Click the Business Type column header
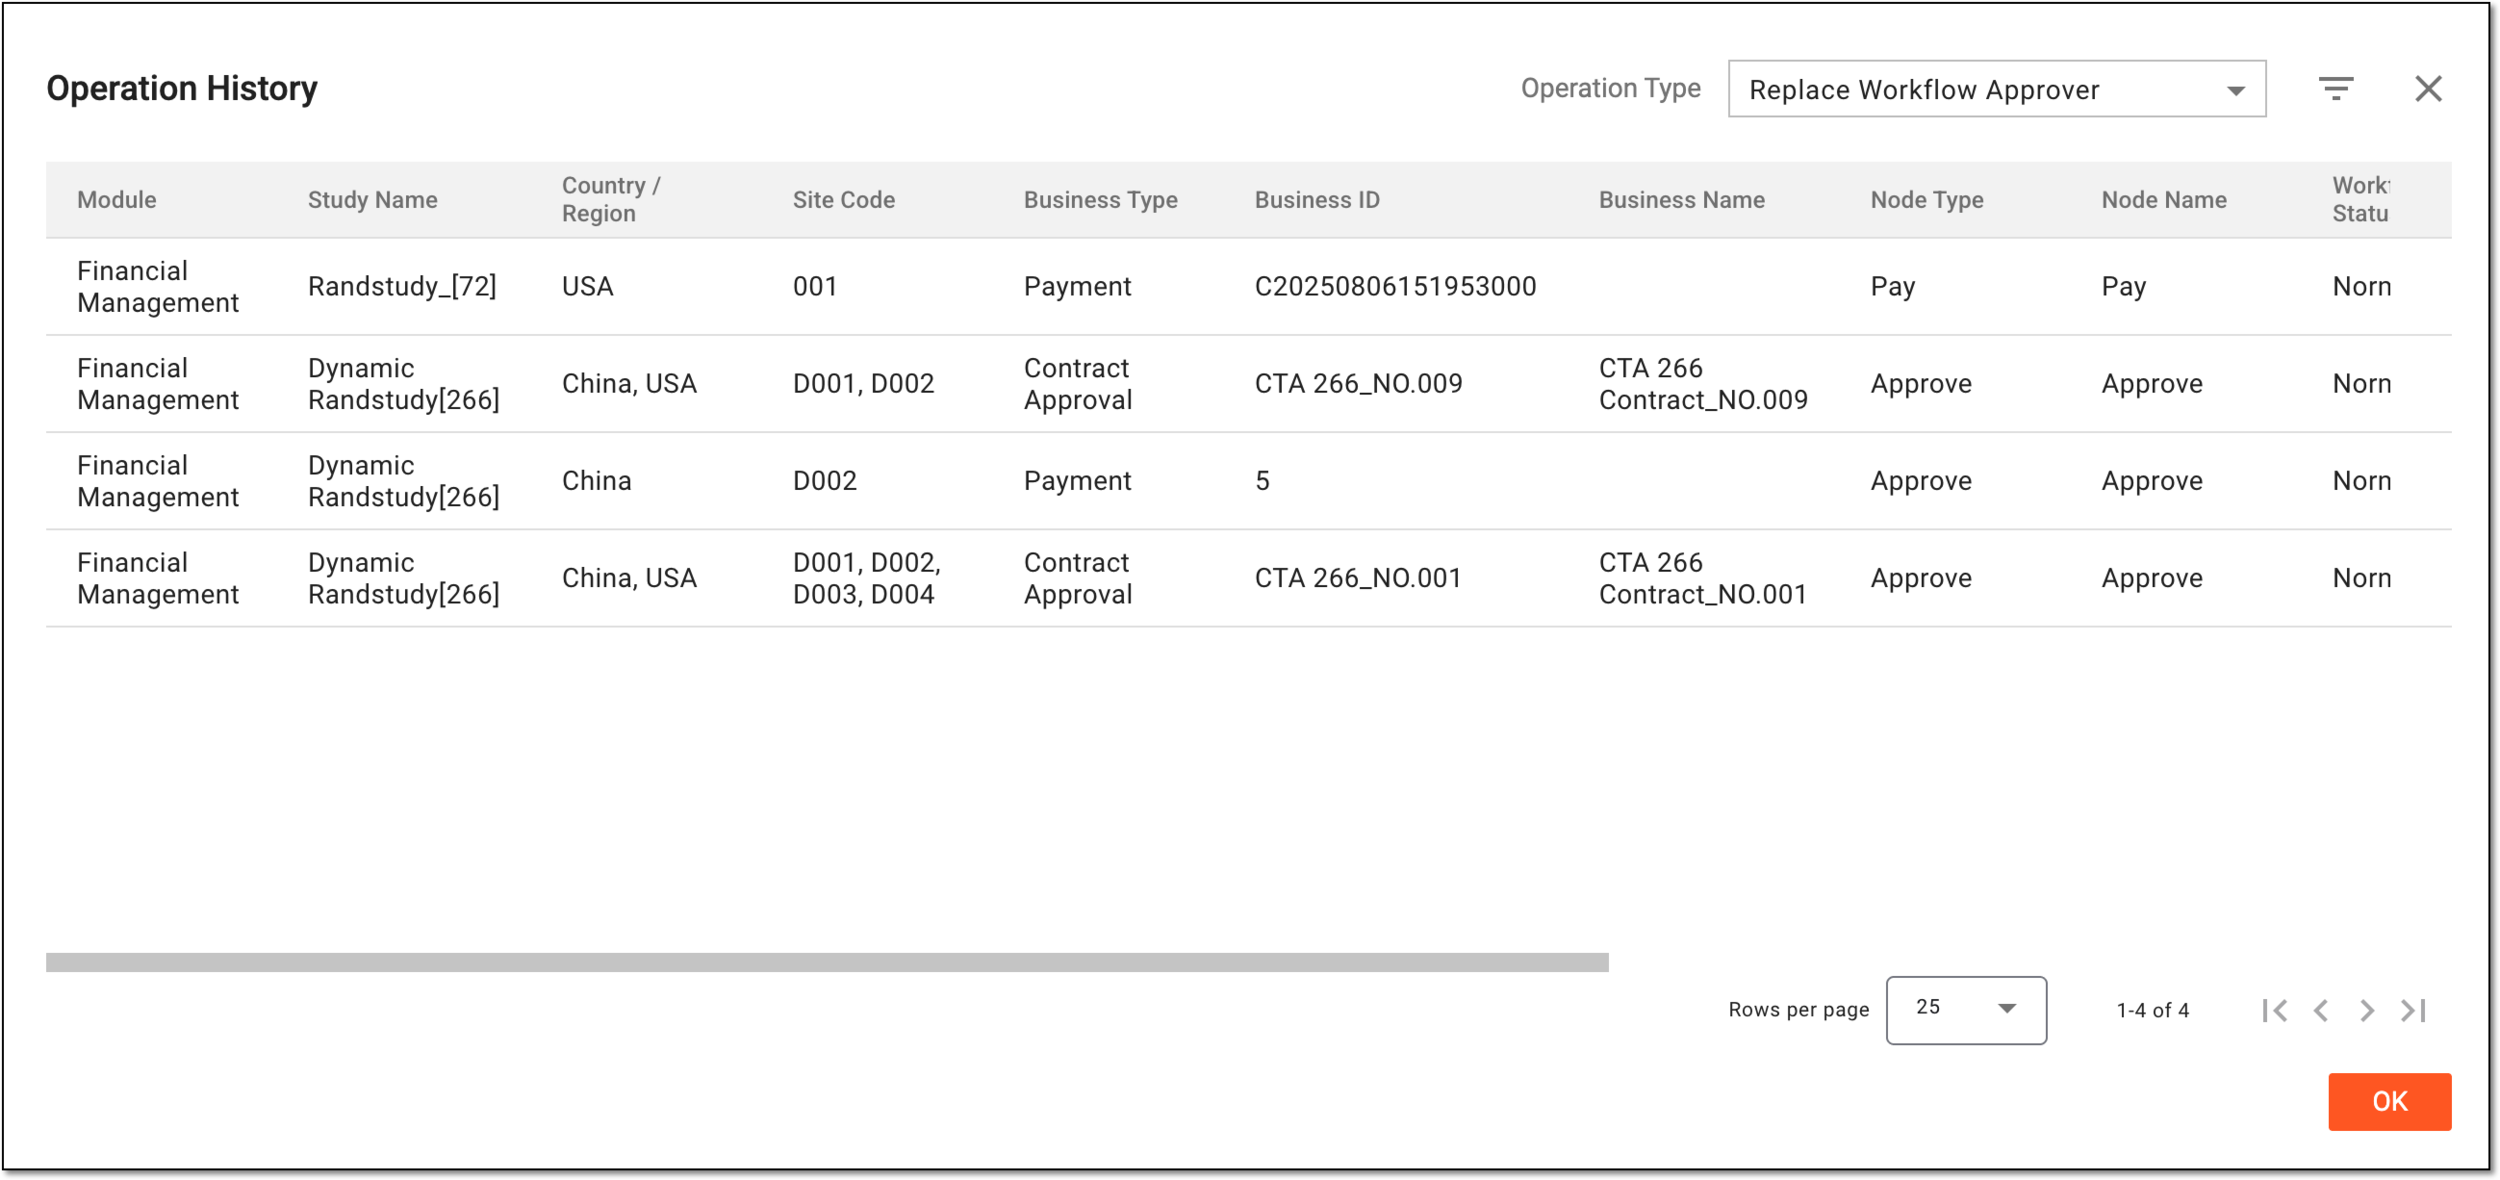Image resolution: width=2500 pixels, height=1180 pixels. point(1100,200)
